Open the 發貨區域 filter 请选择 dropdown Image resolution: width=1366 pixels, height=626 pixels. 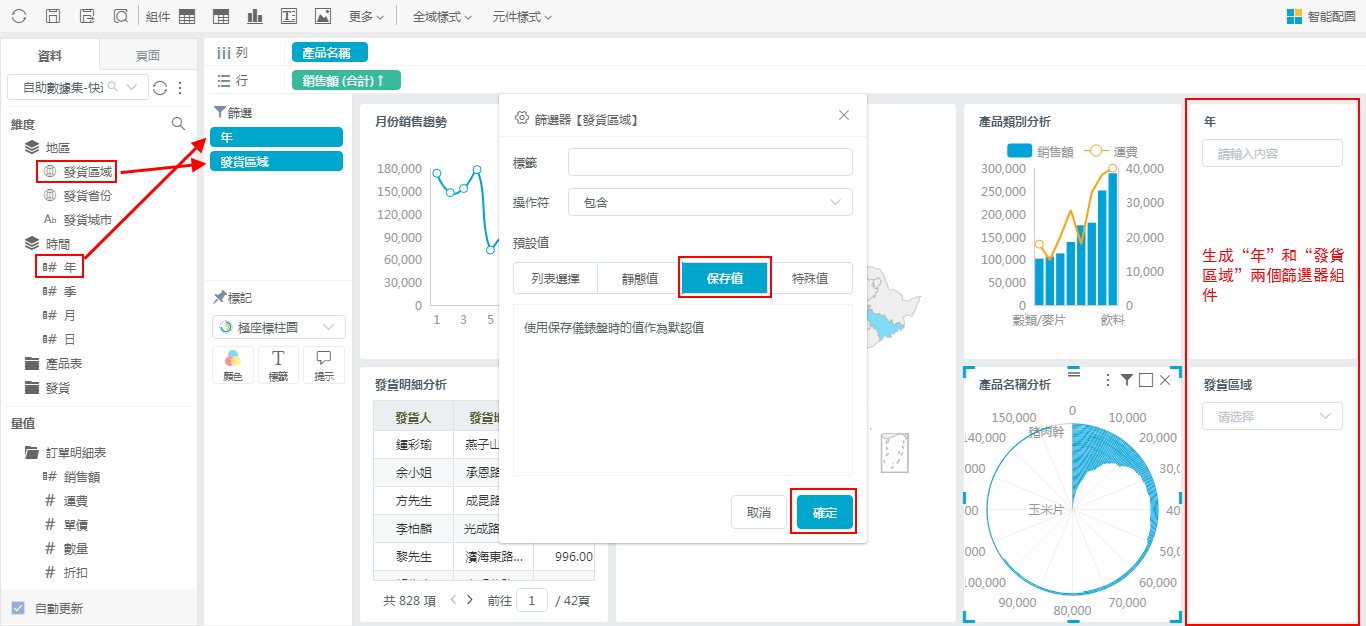pos(1272,416)
